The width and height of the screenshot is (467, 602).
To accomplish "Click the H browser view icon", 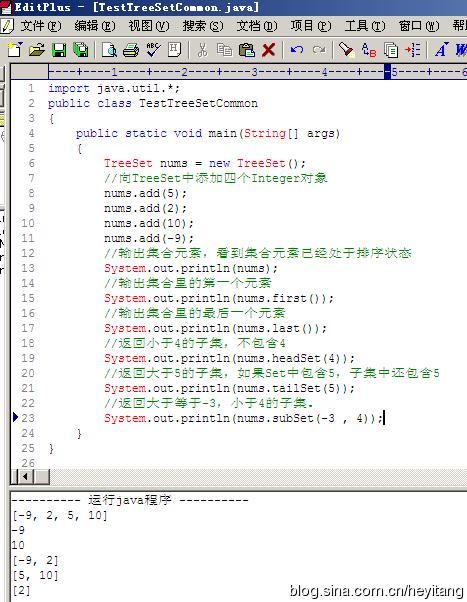I will [x=174, y=50].
